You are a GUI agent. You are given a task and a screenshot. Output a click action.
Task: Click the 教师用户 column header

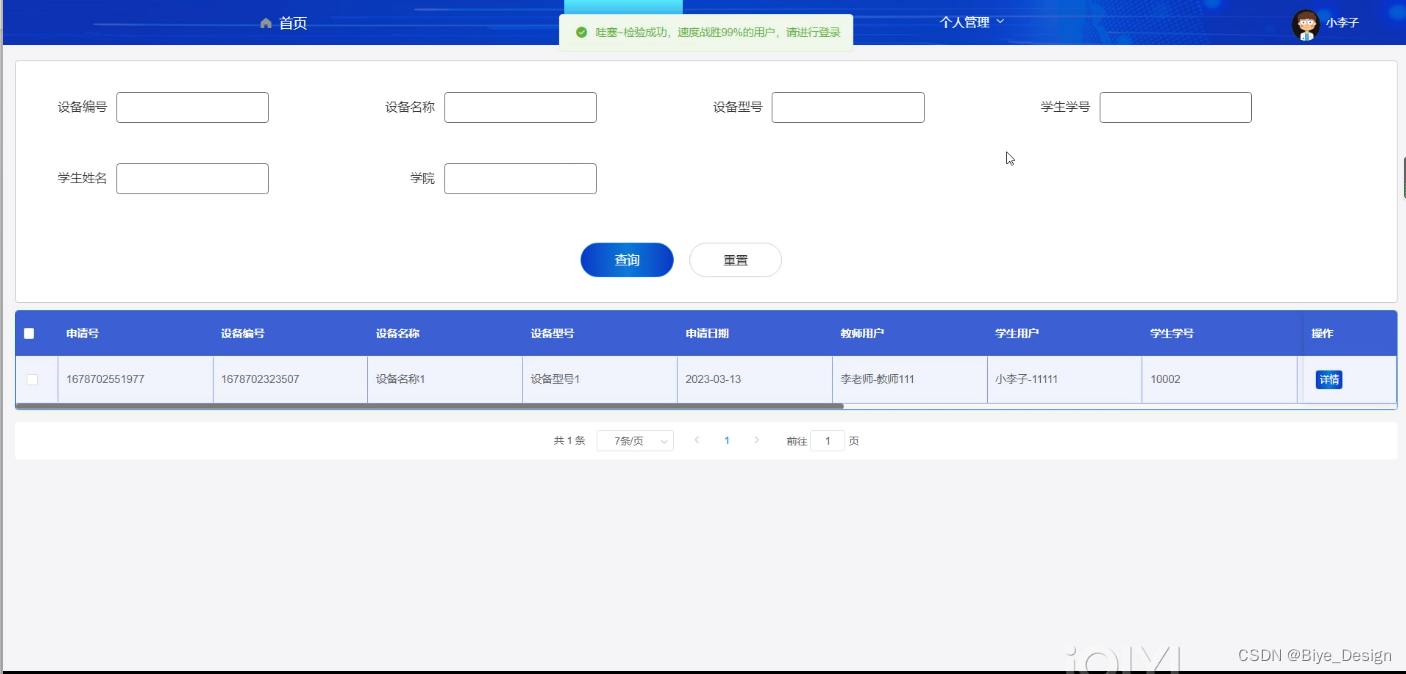coord(862,333)
